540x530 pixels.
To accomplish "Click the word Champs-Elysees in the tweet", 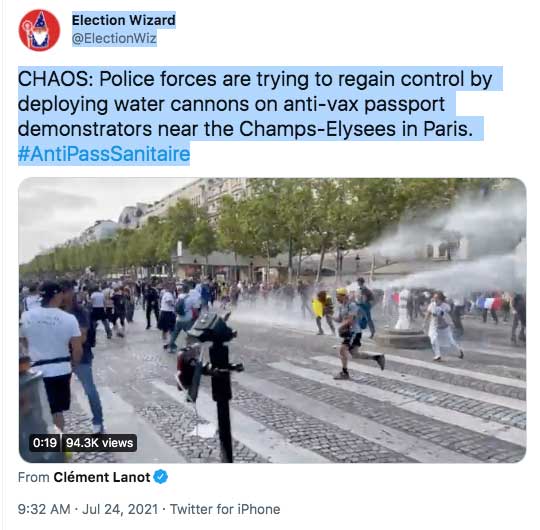I will click(317, 129).
